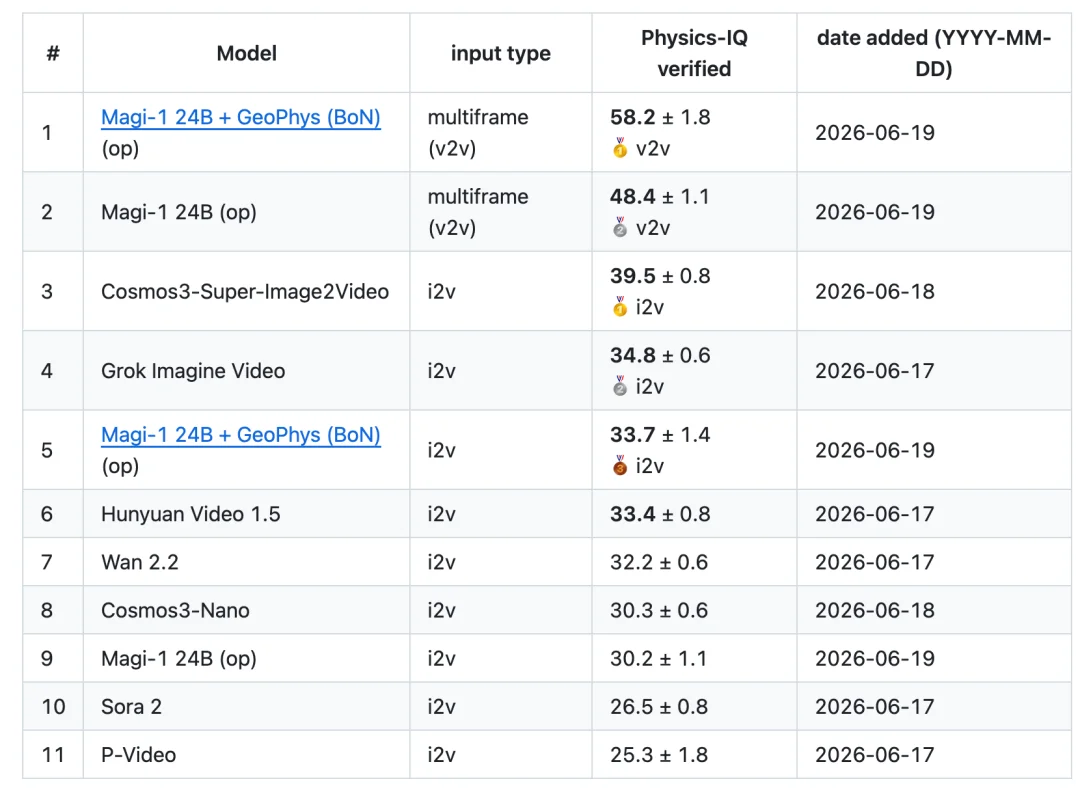Click the input type column header
The width and height of the screenshot is (1080, 790).
coord(501,53)
